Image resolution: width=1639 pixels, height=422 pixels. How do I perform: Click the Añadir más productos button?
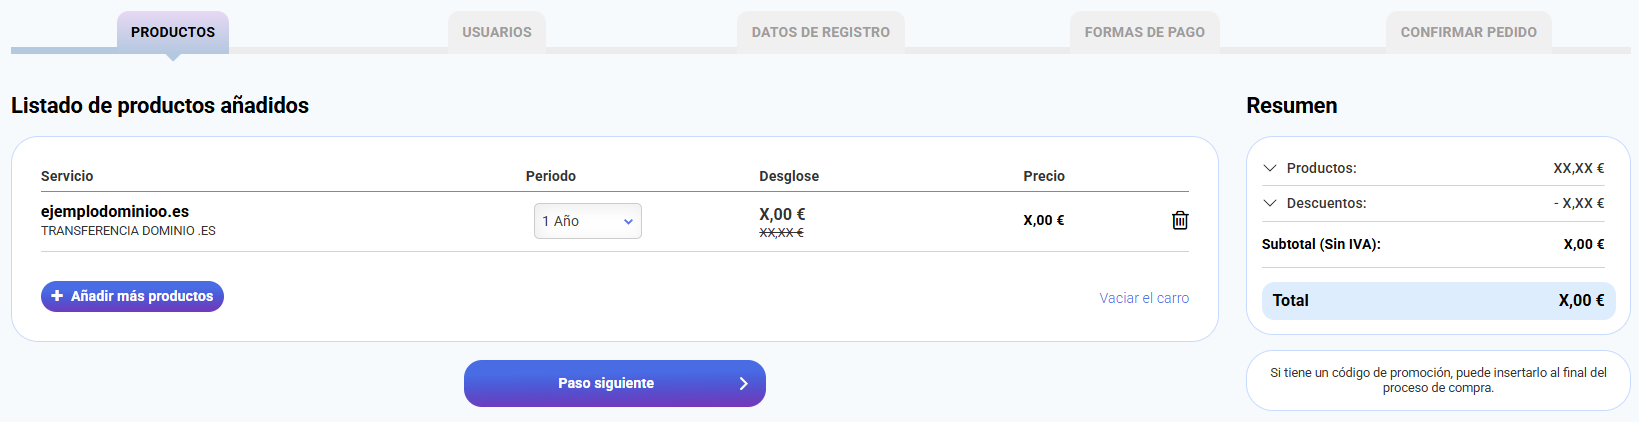click(132, 296)
